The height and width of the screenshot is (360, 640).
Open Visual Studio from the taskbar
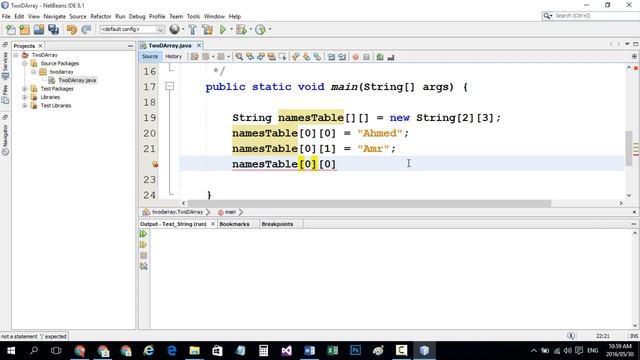(x=287, y=351)
